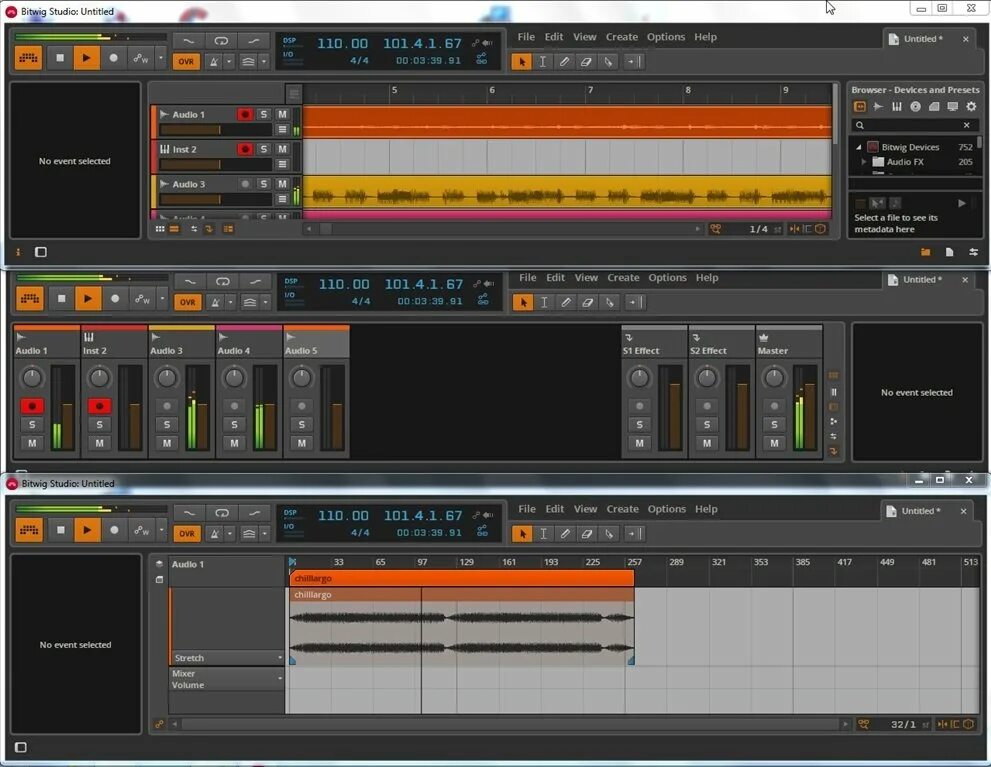The image size is (991, 767).
Task: Select the Knife tool in top window
Action: (608, 61)
